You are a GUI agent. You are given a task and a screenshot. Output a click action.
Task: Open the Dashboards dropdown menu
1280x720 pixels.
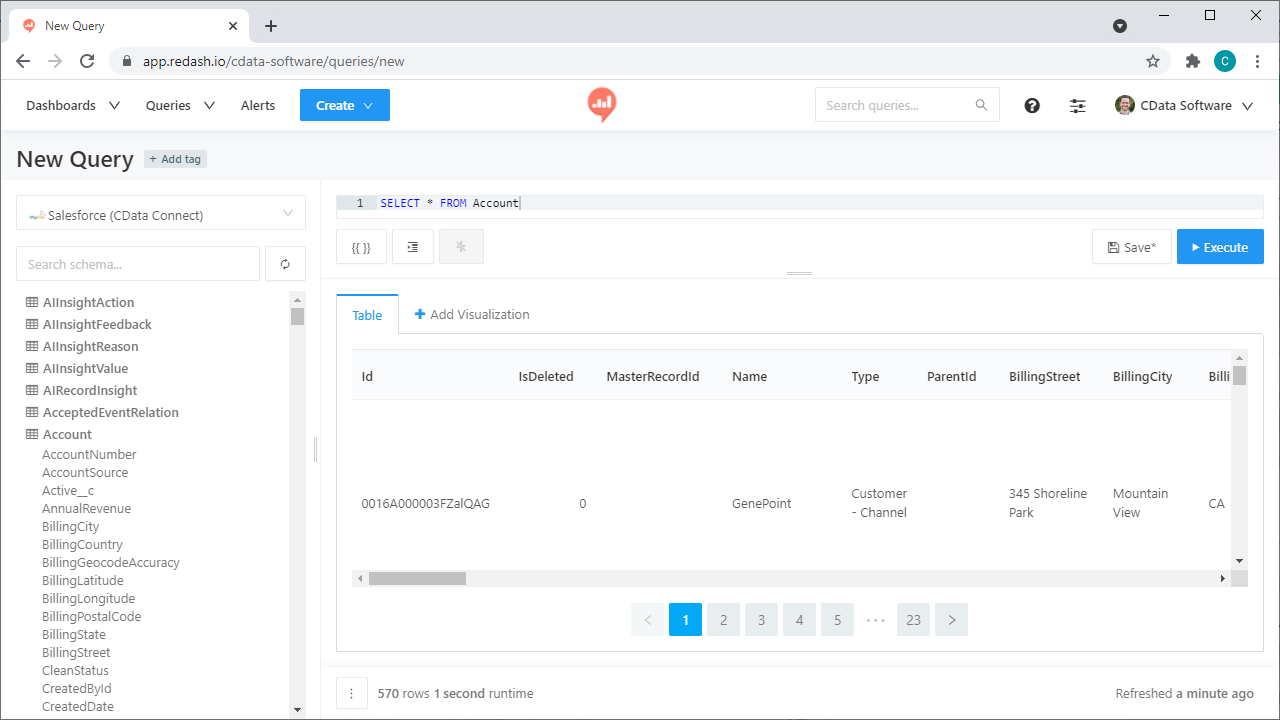pos(73,105)
